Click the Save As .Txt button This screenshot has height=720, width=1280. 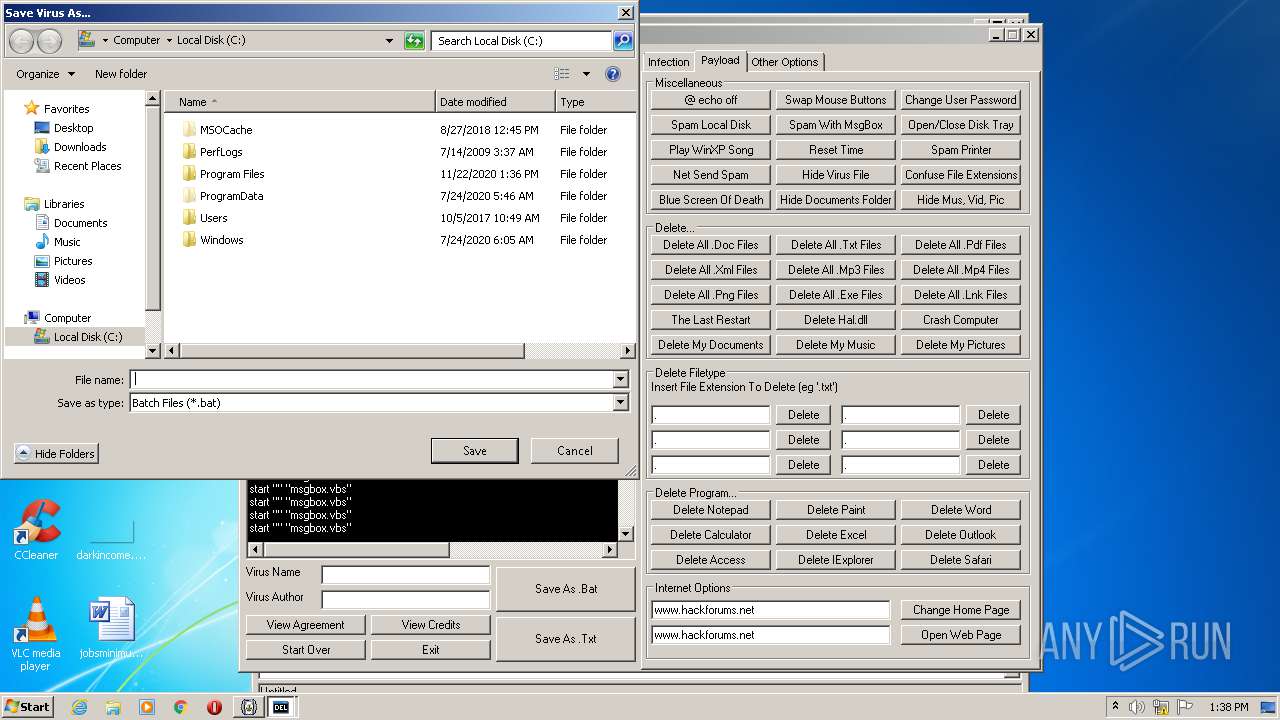(566, 639)
